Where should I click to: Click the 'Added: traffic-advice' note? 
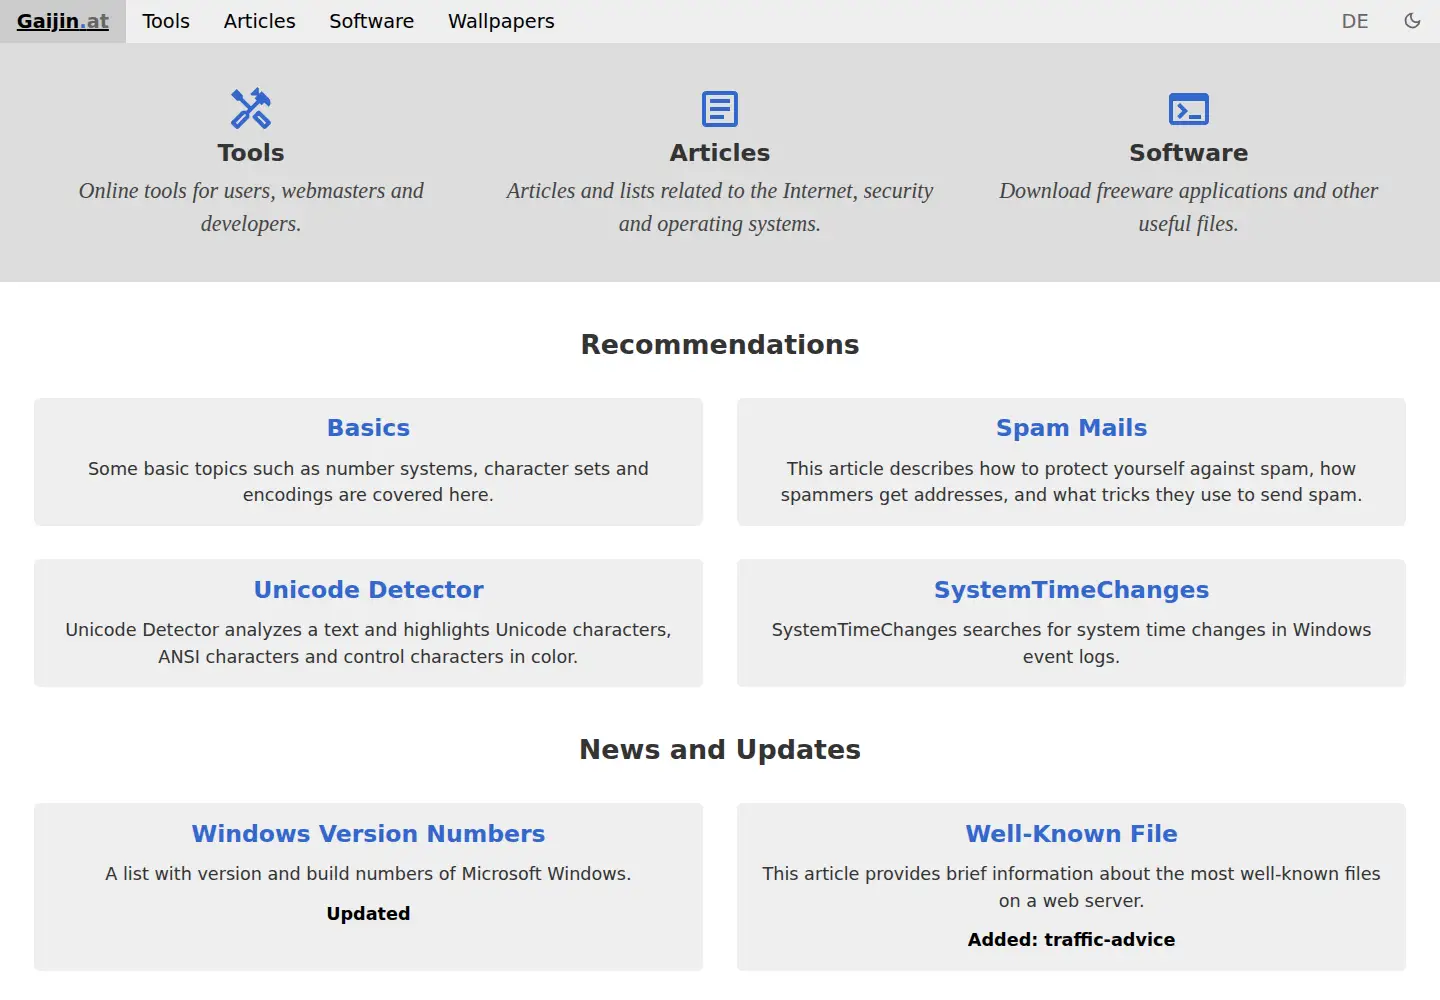pyautogui.click(x=1071, y=940)
